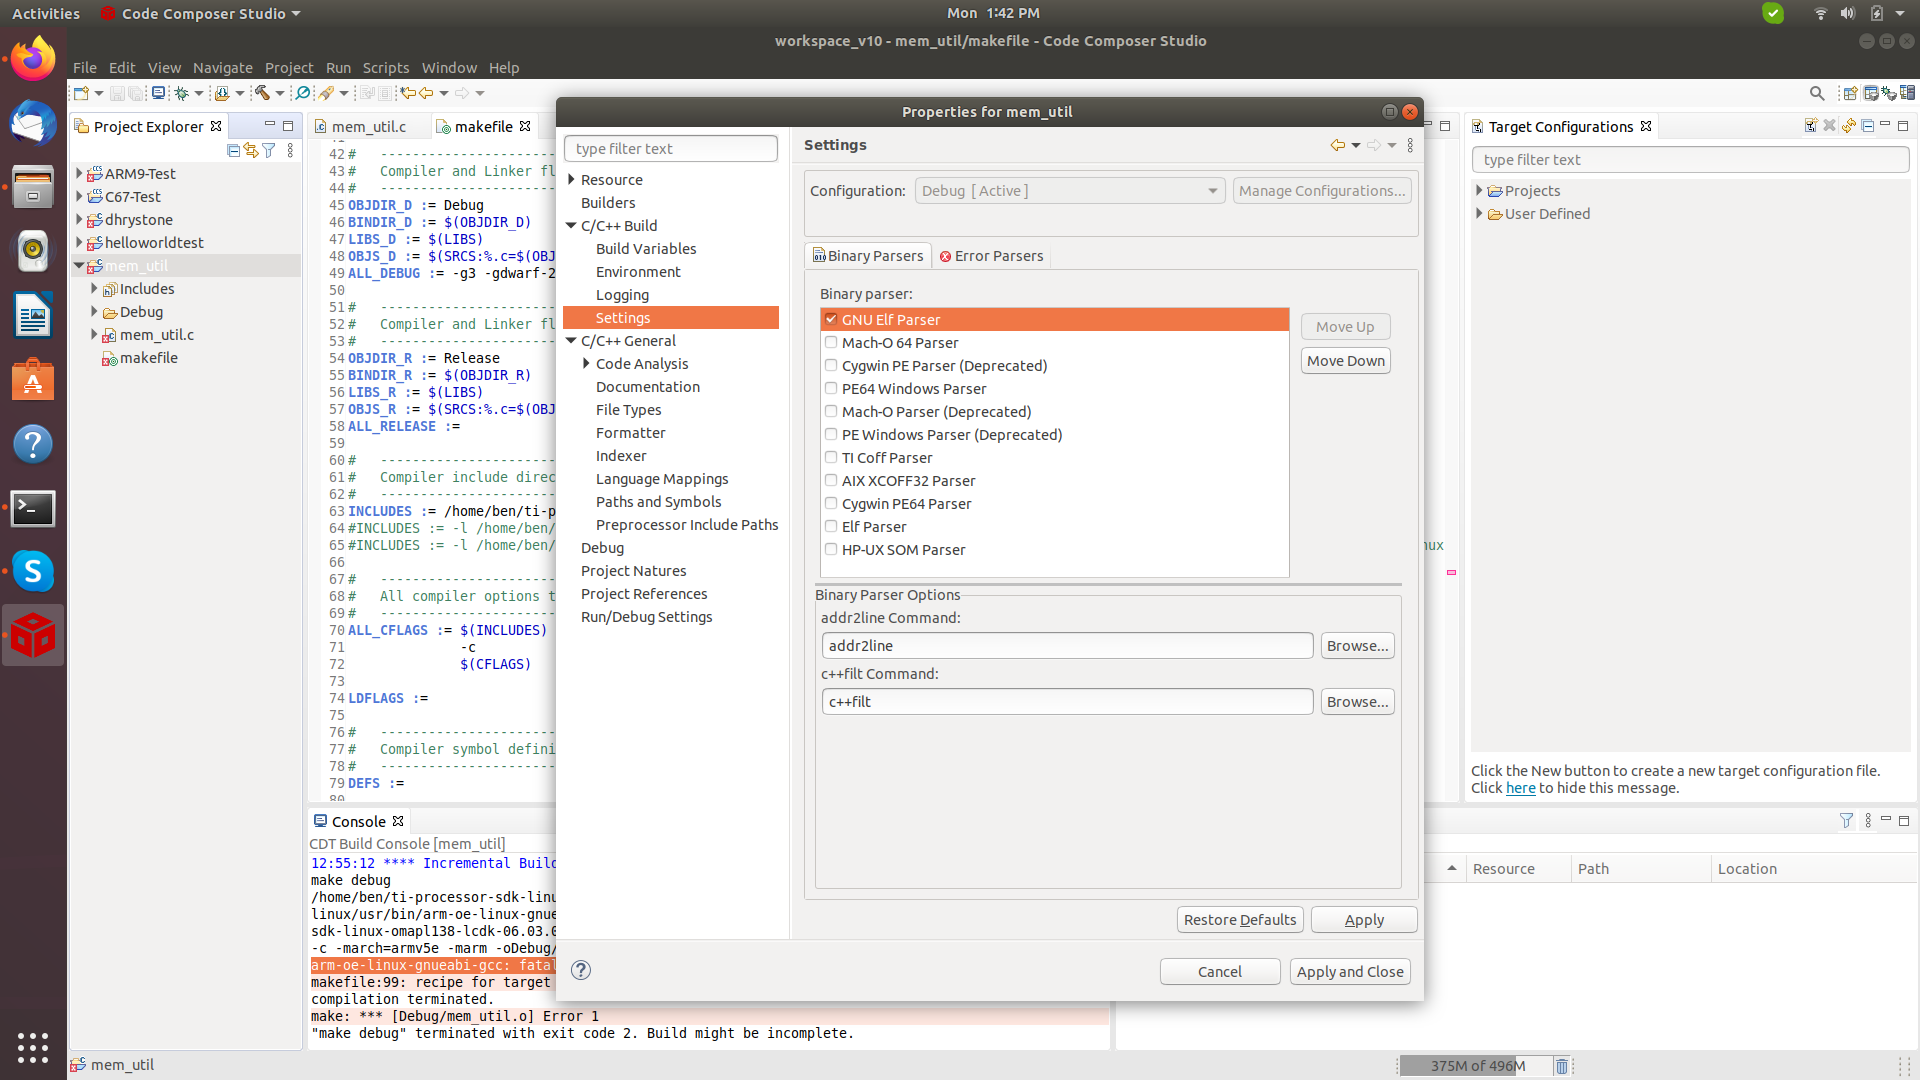Click the addr2line Command input field
The width and height of the screenshot is (1920, 1080).
(x=1067, y=646)
